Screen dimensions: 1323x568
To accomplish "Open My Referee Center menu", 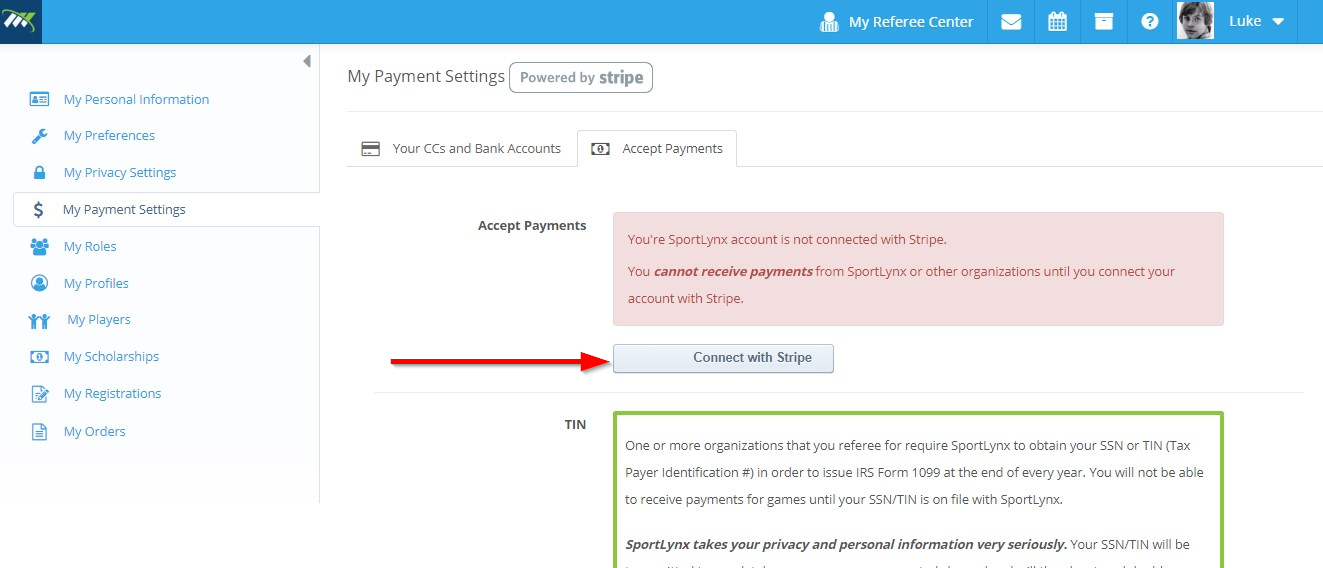I will click(x=896, y=22).
